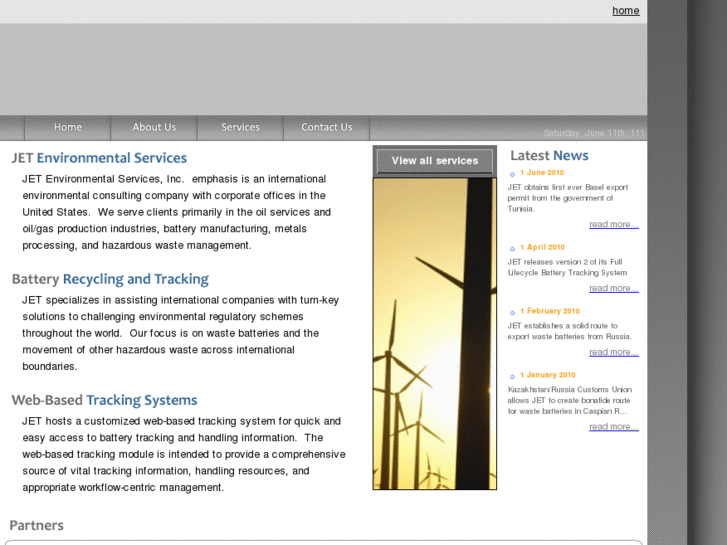The height and width of the screenshot is (545, 727).
Task: Click the 1 April 2010 news date
Action: click(x=542, y=247)
